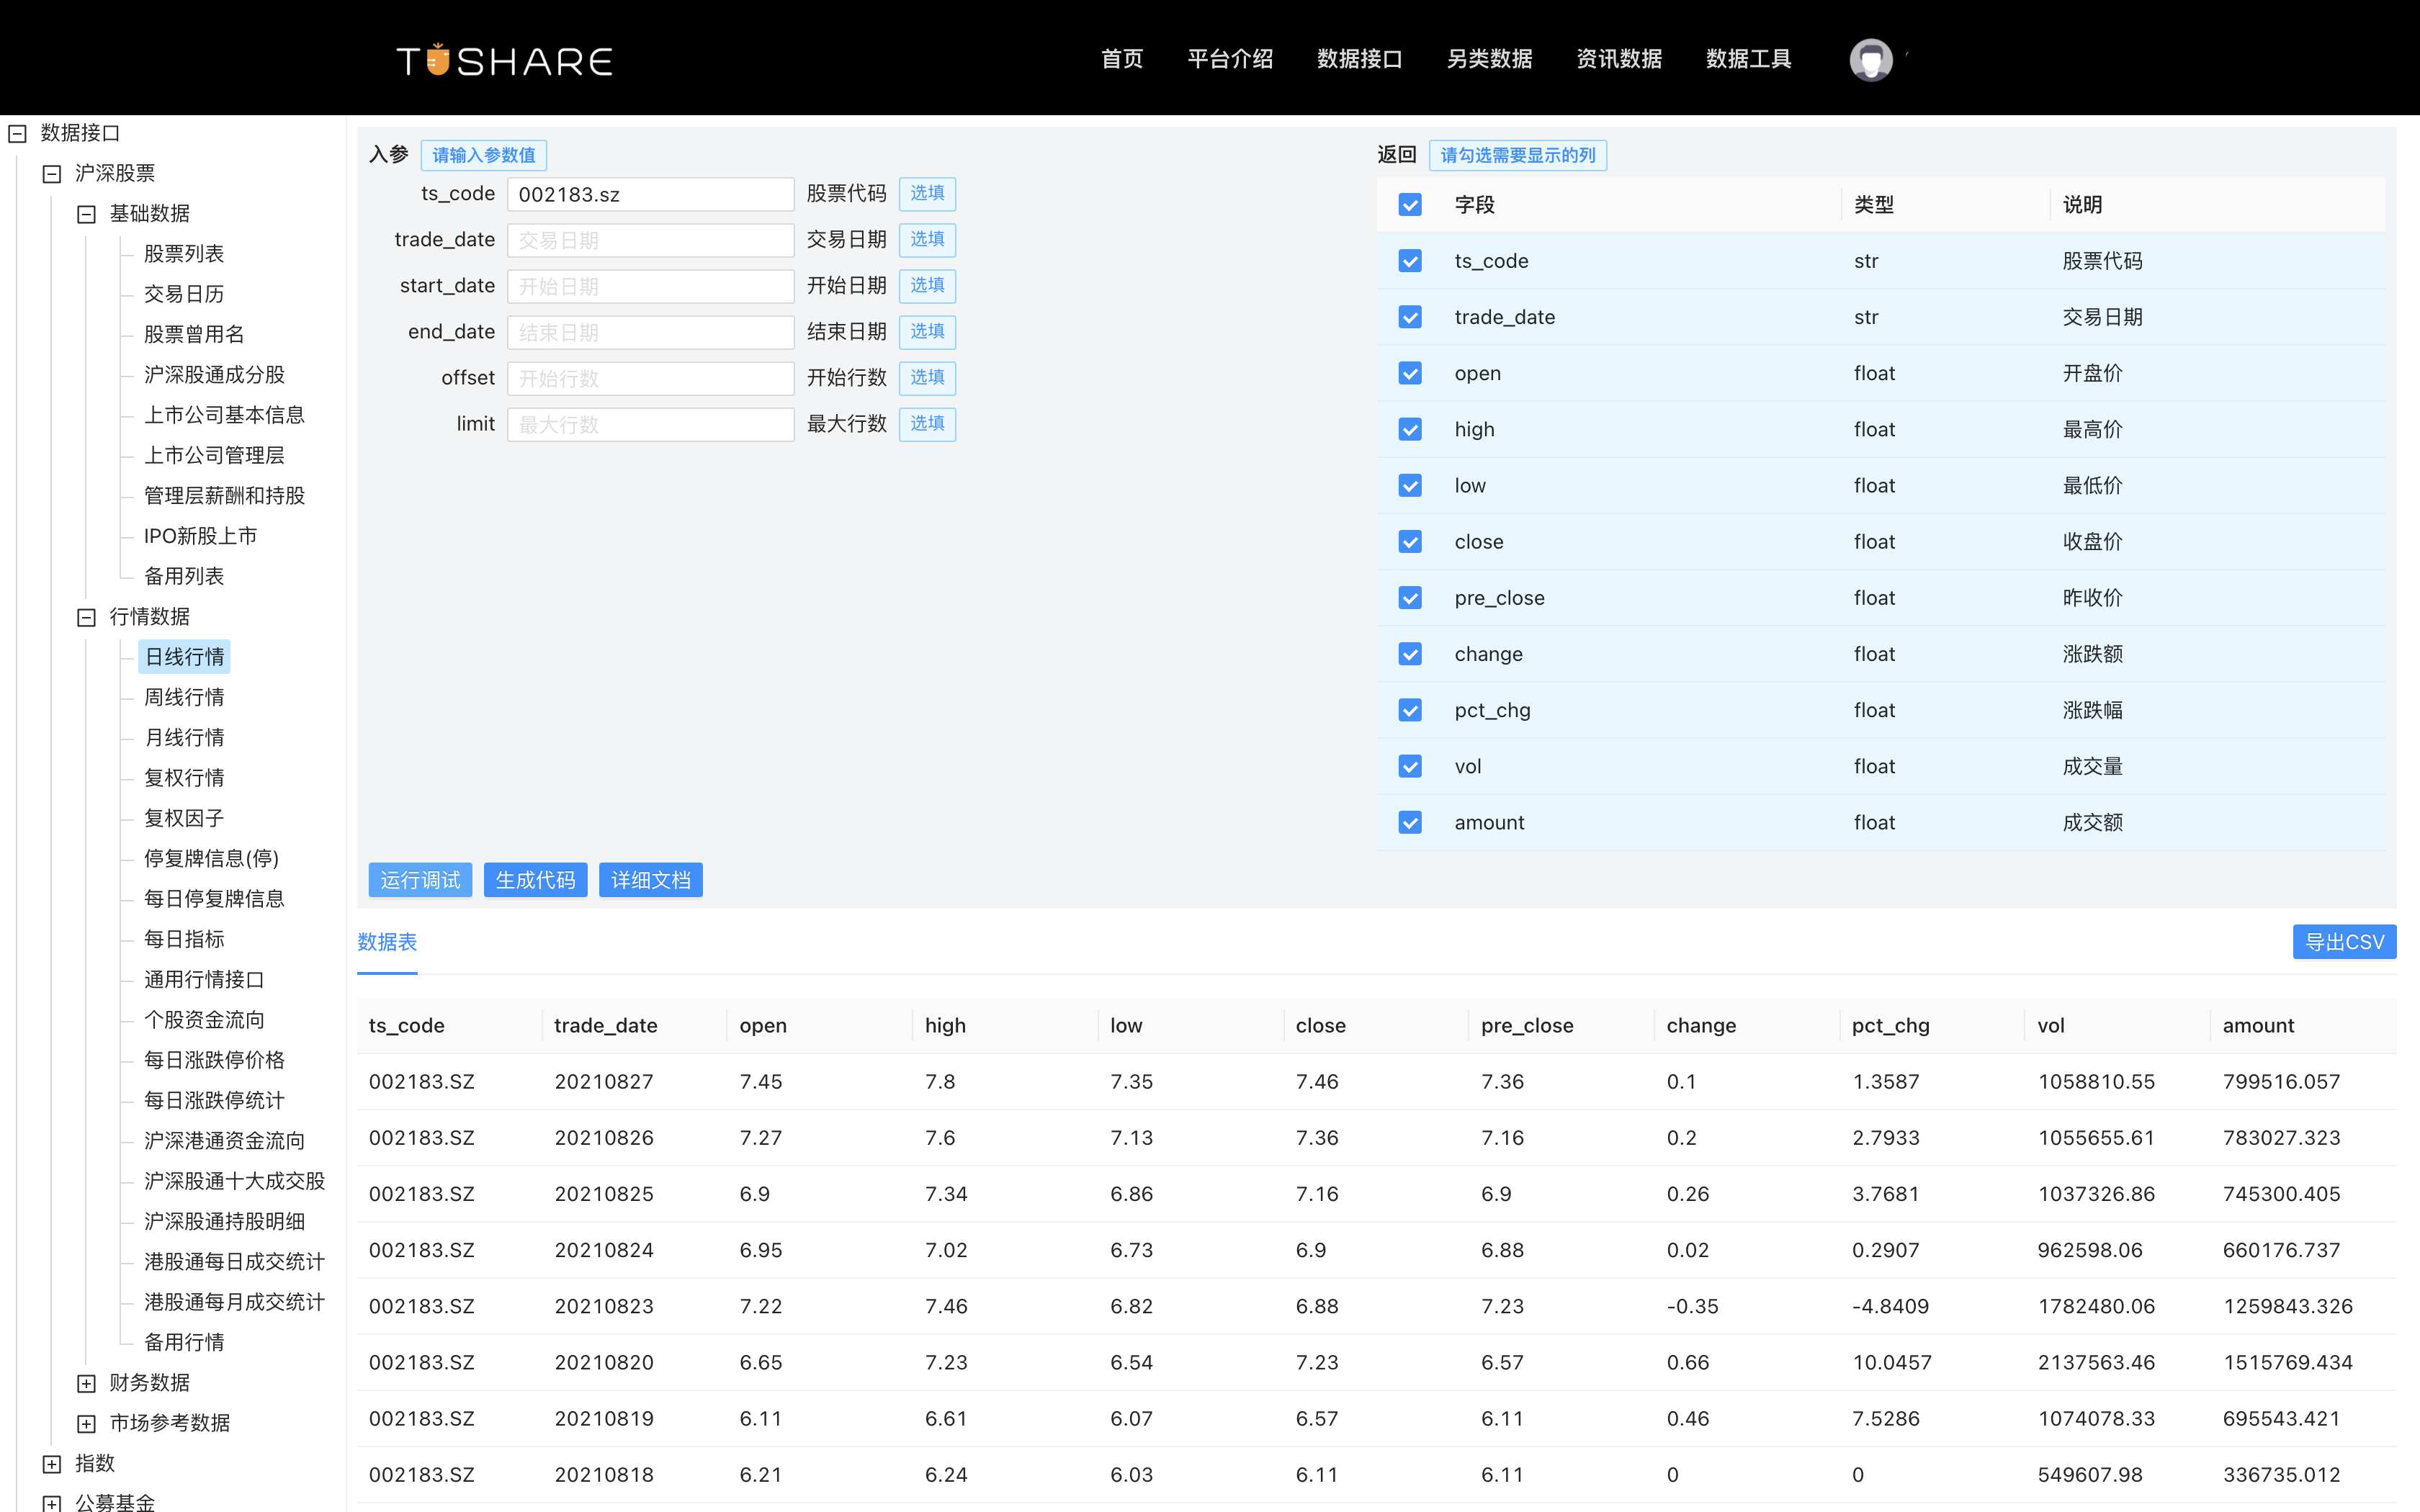Image resolution: width=2420 pixels, height=1512 pixels.
Task: Select the 周线行情 tree item
Action: [183, 697]
